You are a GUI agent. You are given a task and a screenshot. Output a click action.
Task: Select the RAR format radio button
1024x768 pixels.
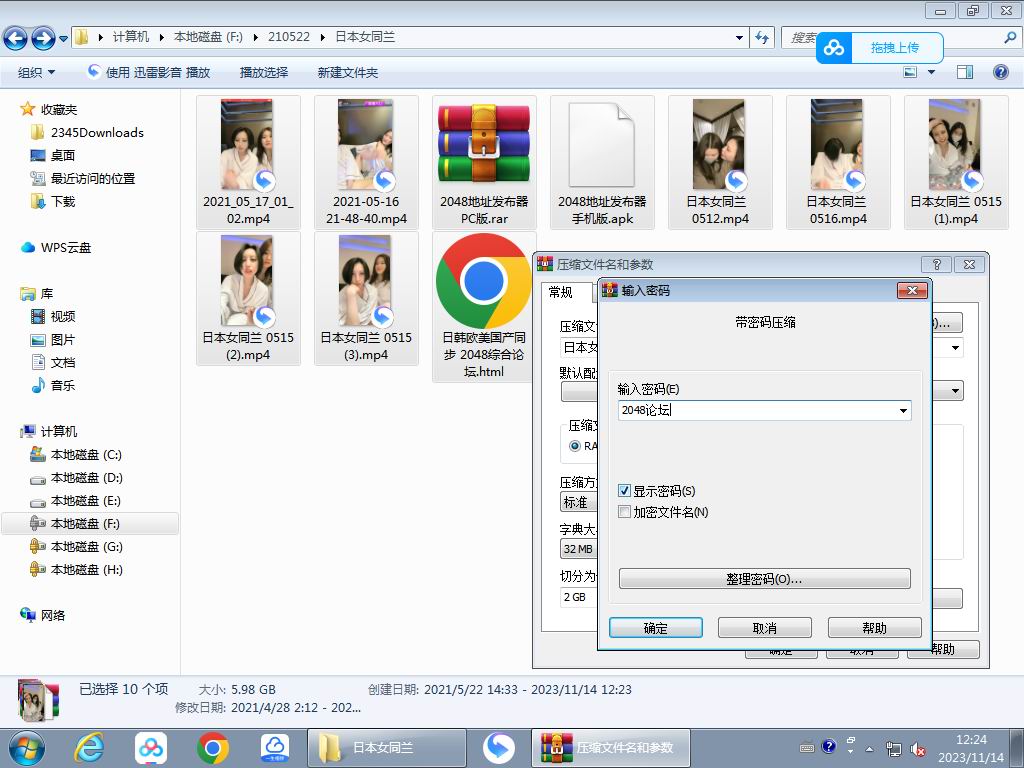[x=575, y=446]
